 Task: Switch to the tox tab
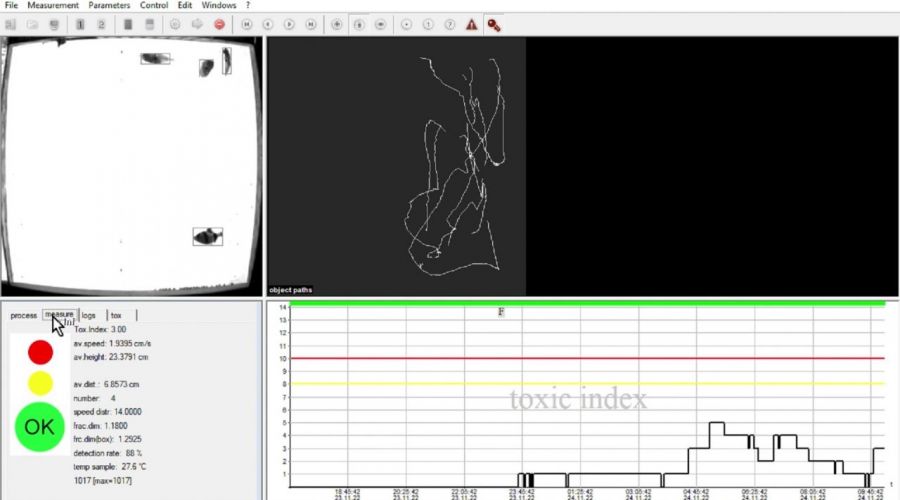coord(117,315)
